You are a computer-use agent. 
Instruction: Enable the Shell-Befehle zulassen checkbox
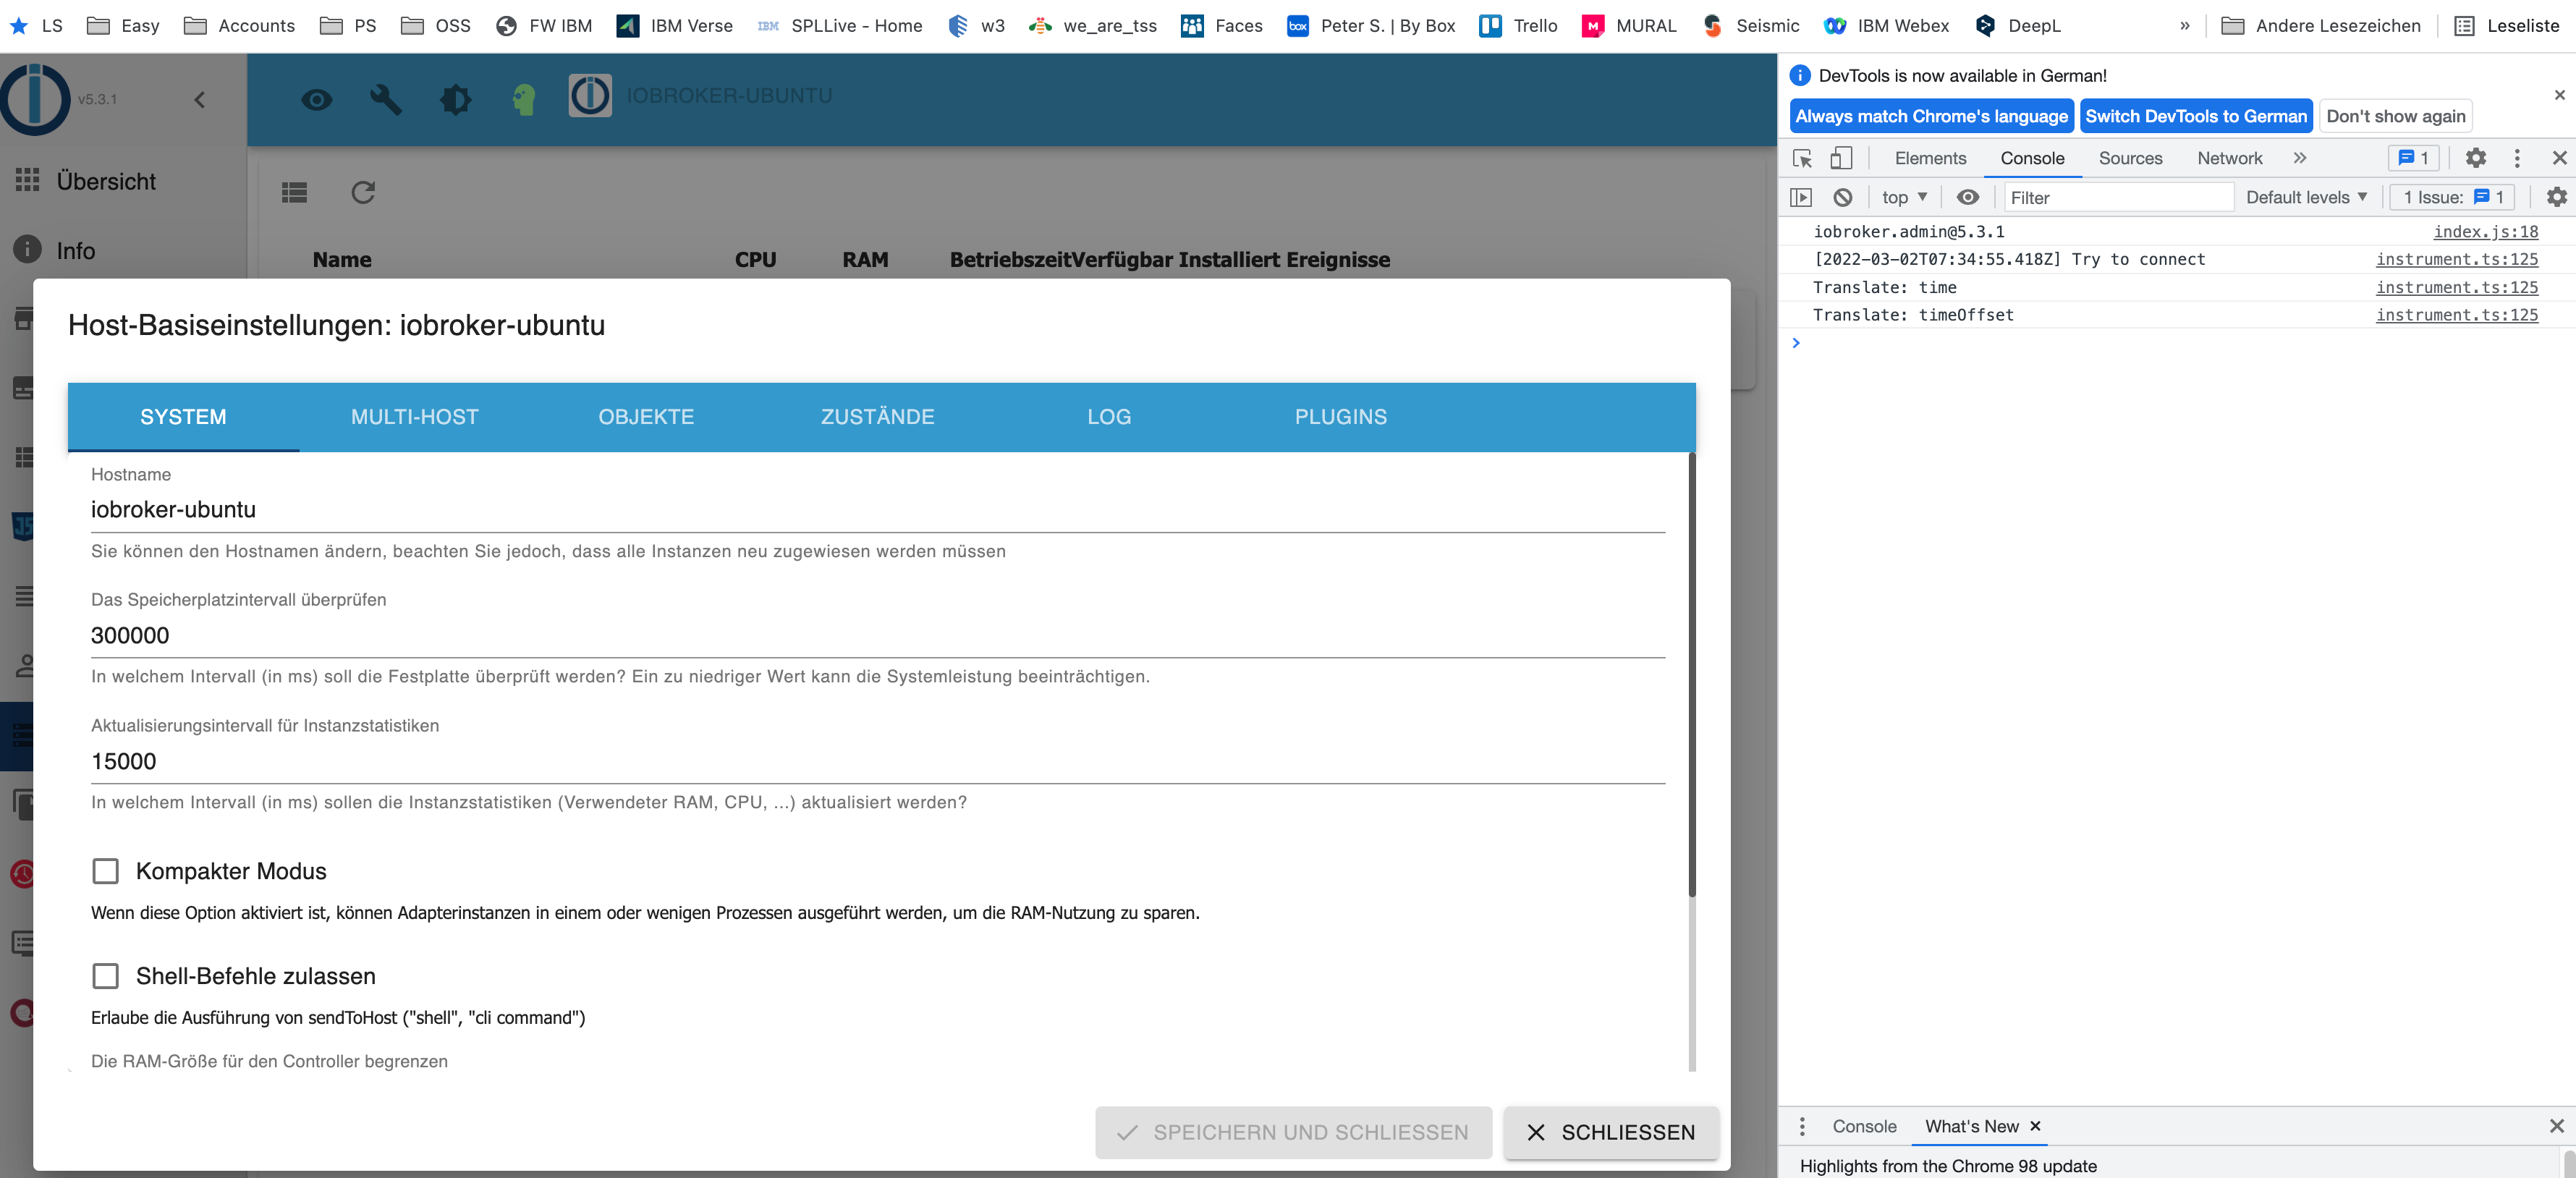(105, 976)
